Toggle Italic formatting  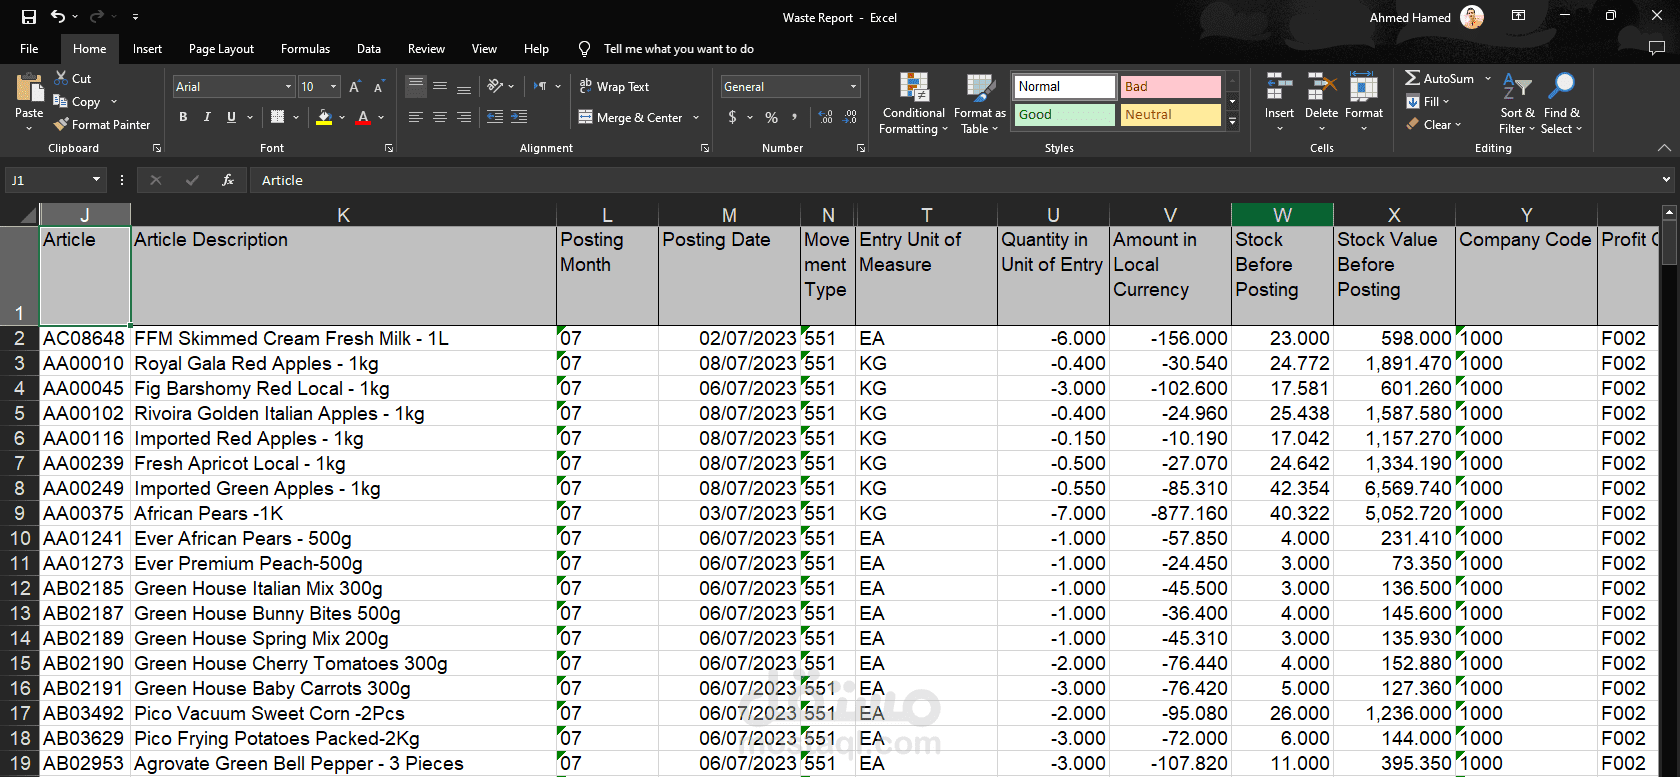pyautogui.click(x=207, y=117)
